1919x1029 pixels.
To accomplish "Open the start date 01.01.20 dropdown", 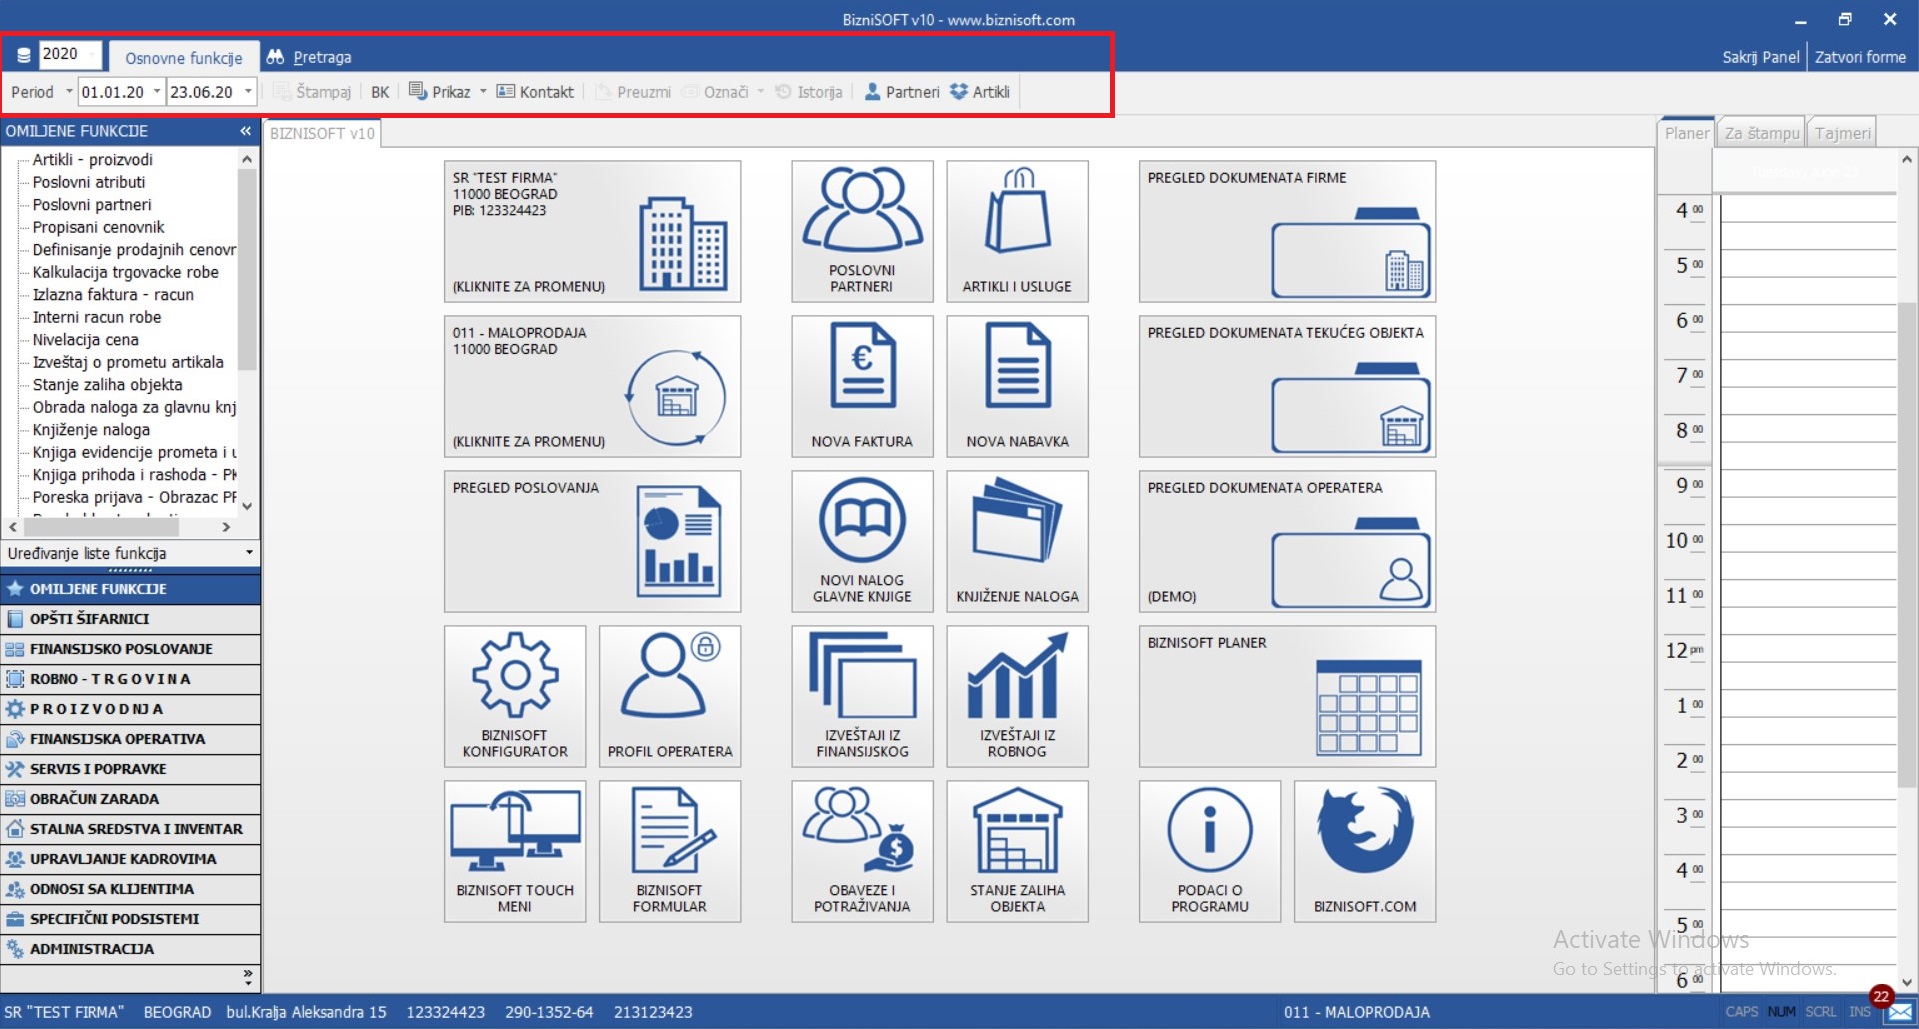I will pyautogui.click(x=157, y=92).
